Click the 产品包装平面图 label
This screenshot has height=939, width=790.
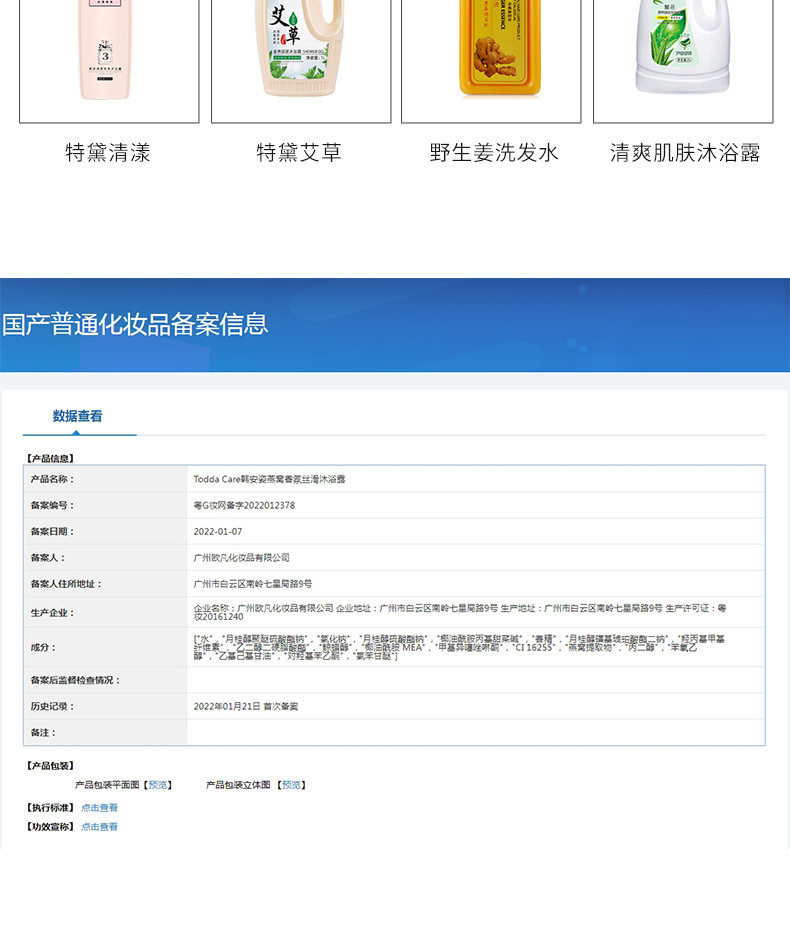coord(107,785)
